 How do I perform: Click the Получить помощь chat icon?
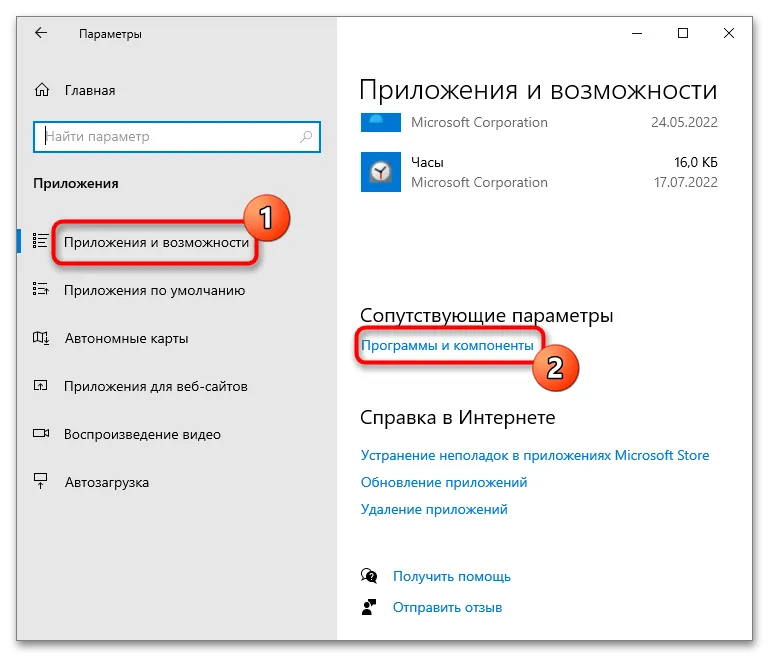[370, 576]
